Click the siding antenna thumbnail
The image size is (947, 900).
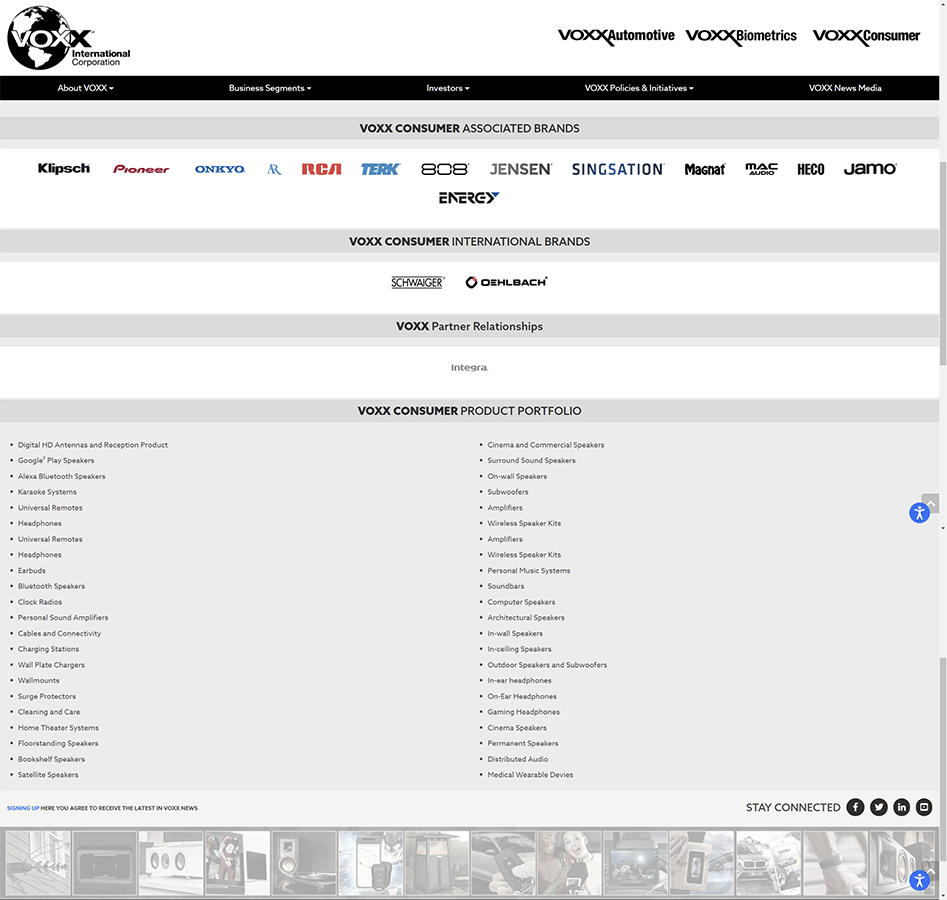click(x=38, y=863)
